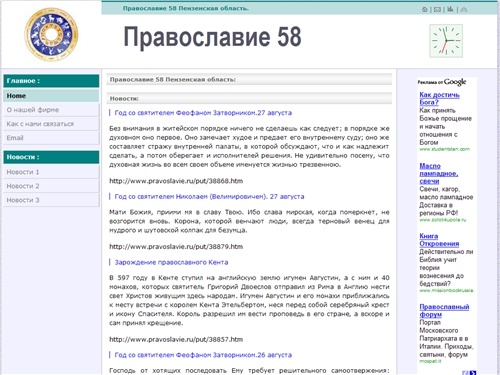Click 'Православие 58 Пензенская область:' content header
Screen dimensions: 500x375
click(249, 79)
